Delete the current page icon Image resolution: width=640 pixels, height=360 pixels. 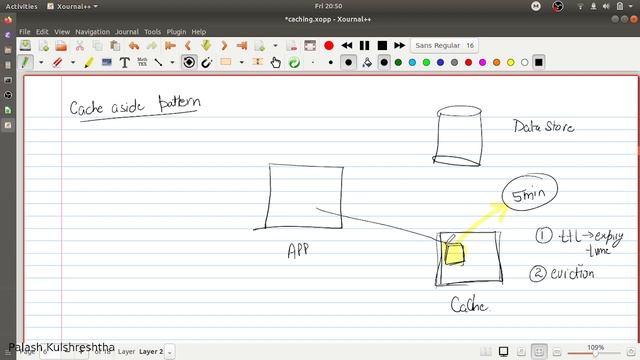click(x=292, y=45)
